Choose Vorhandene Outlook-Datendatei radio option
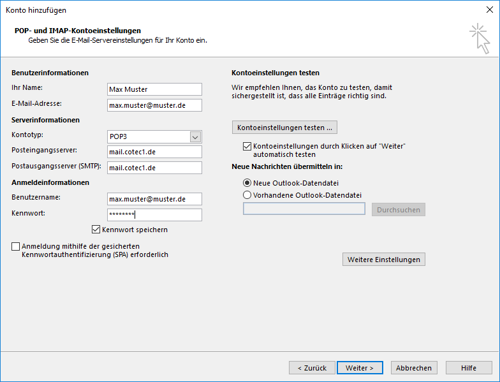This screenshot has height=382, width=500. 247,195
